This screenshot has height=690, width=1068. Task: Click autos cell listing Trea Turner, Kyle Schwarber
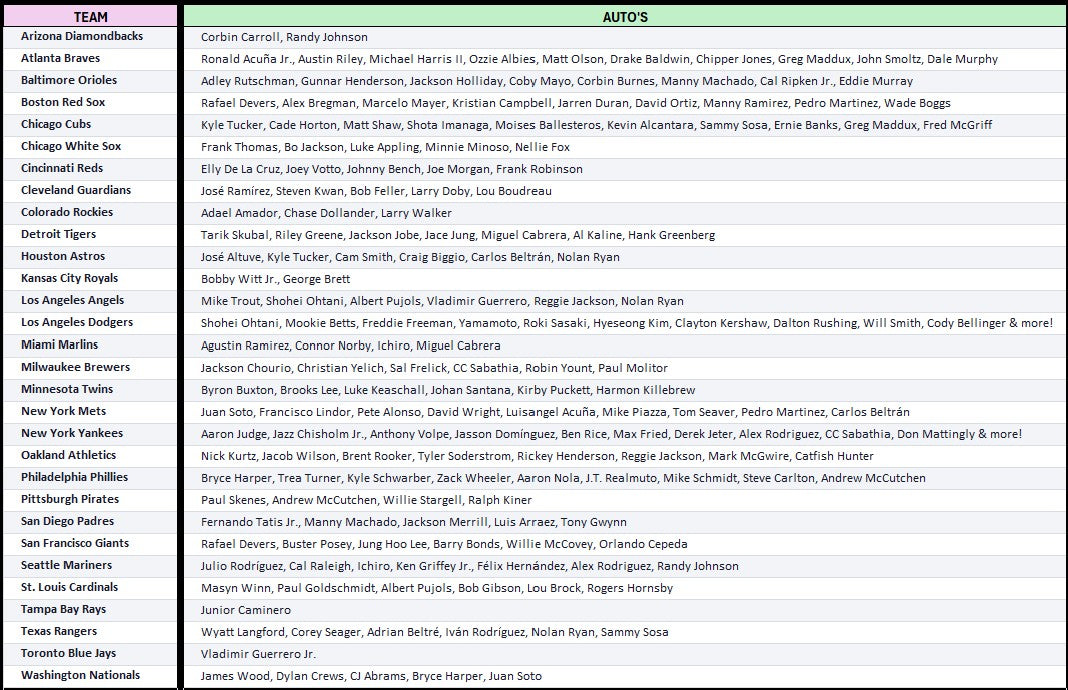tap(625, 477)
